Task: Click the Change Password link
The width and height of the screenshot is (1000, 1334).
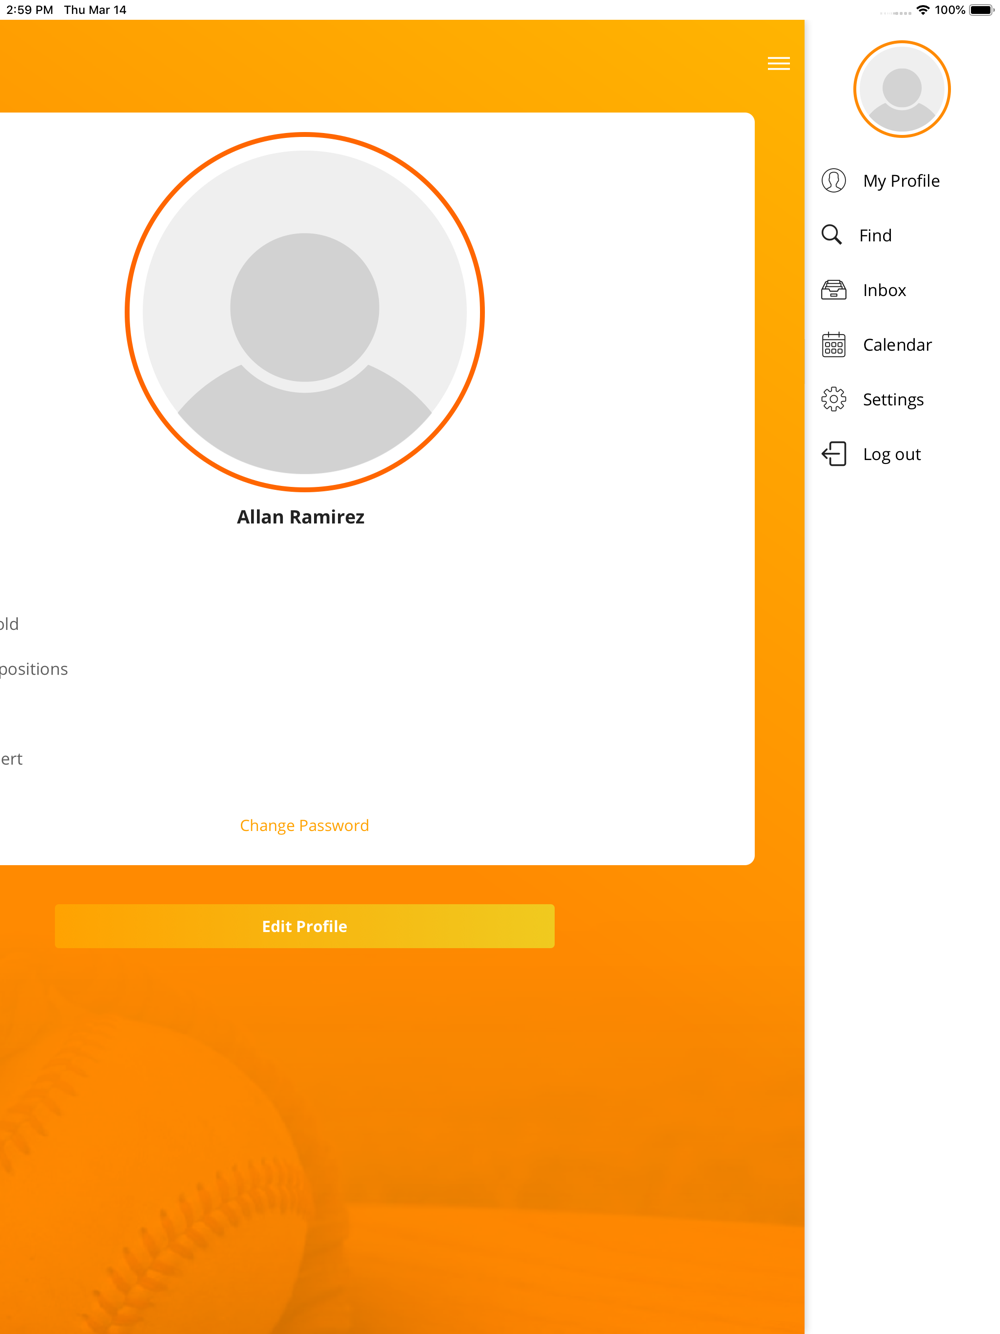Action: point(304,825)
